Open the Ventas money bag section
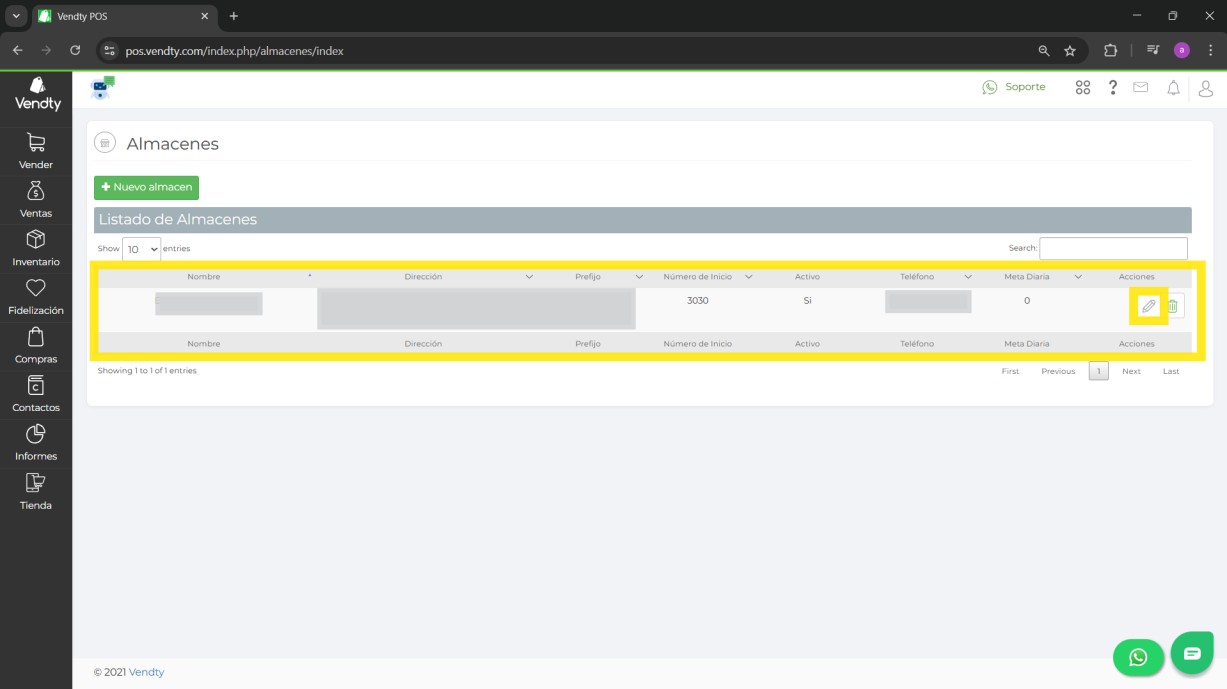 pyautogui.click(x=36, y=200)
